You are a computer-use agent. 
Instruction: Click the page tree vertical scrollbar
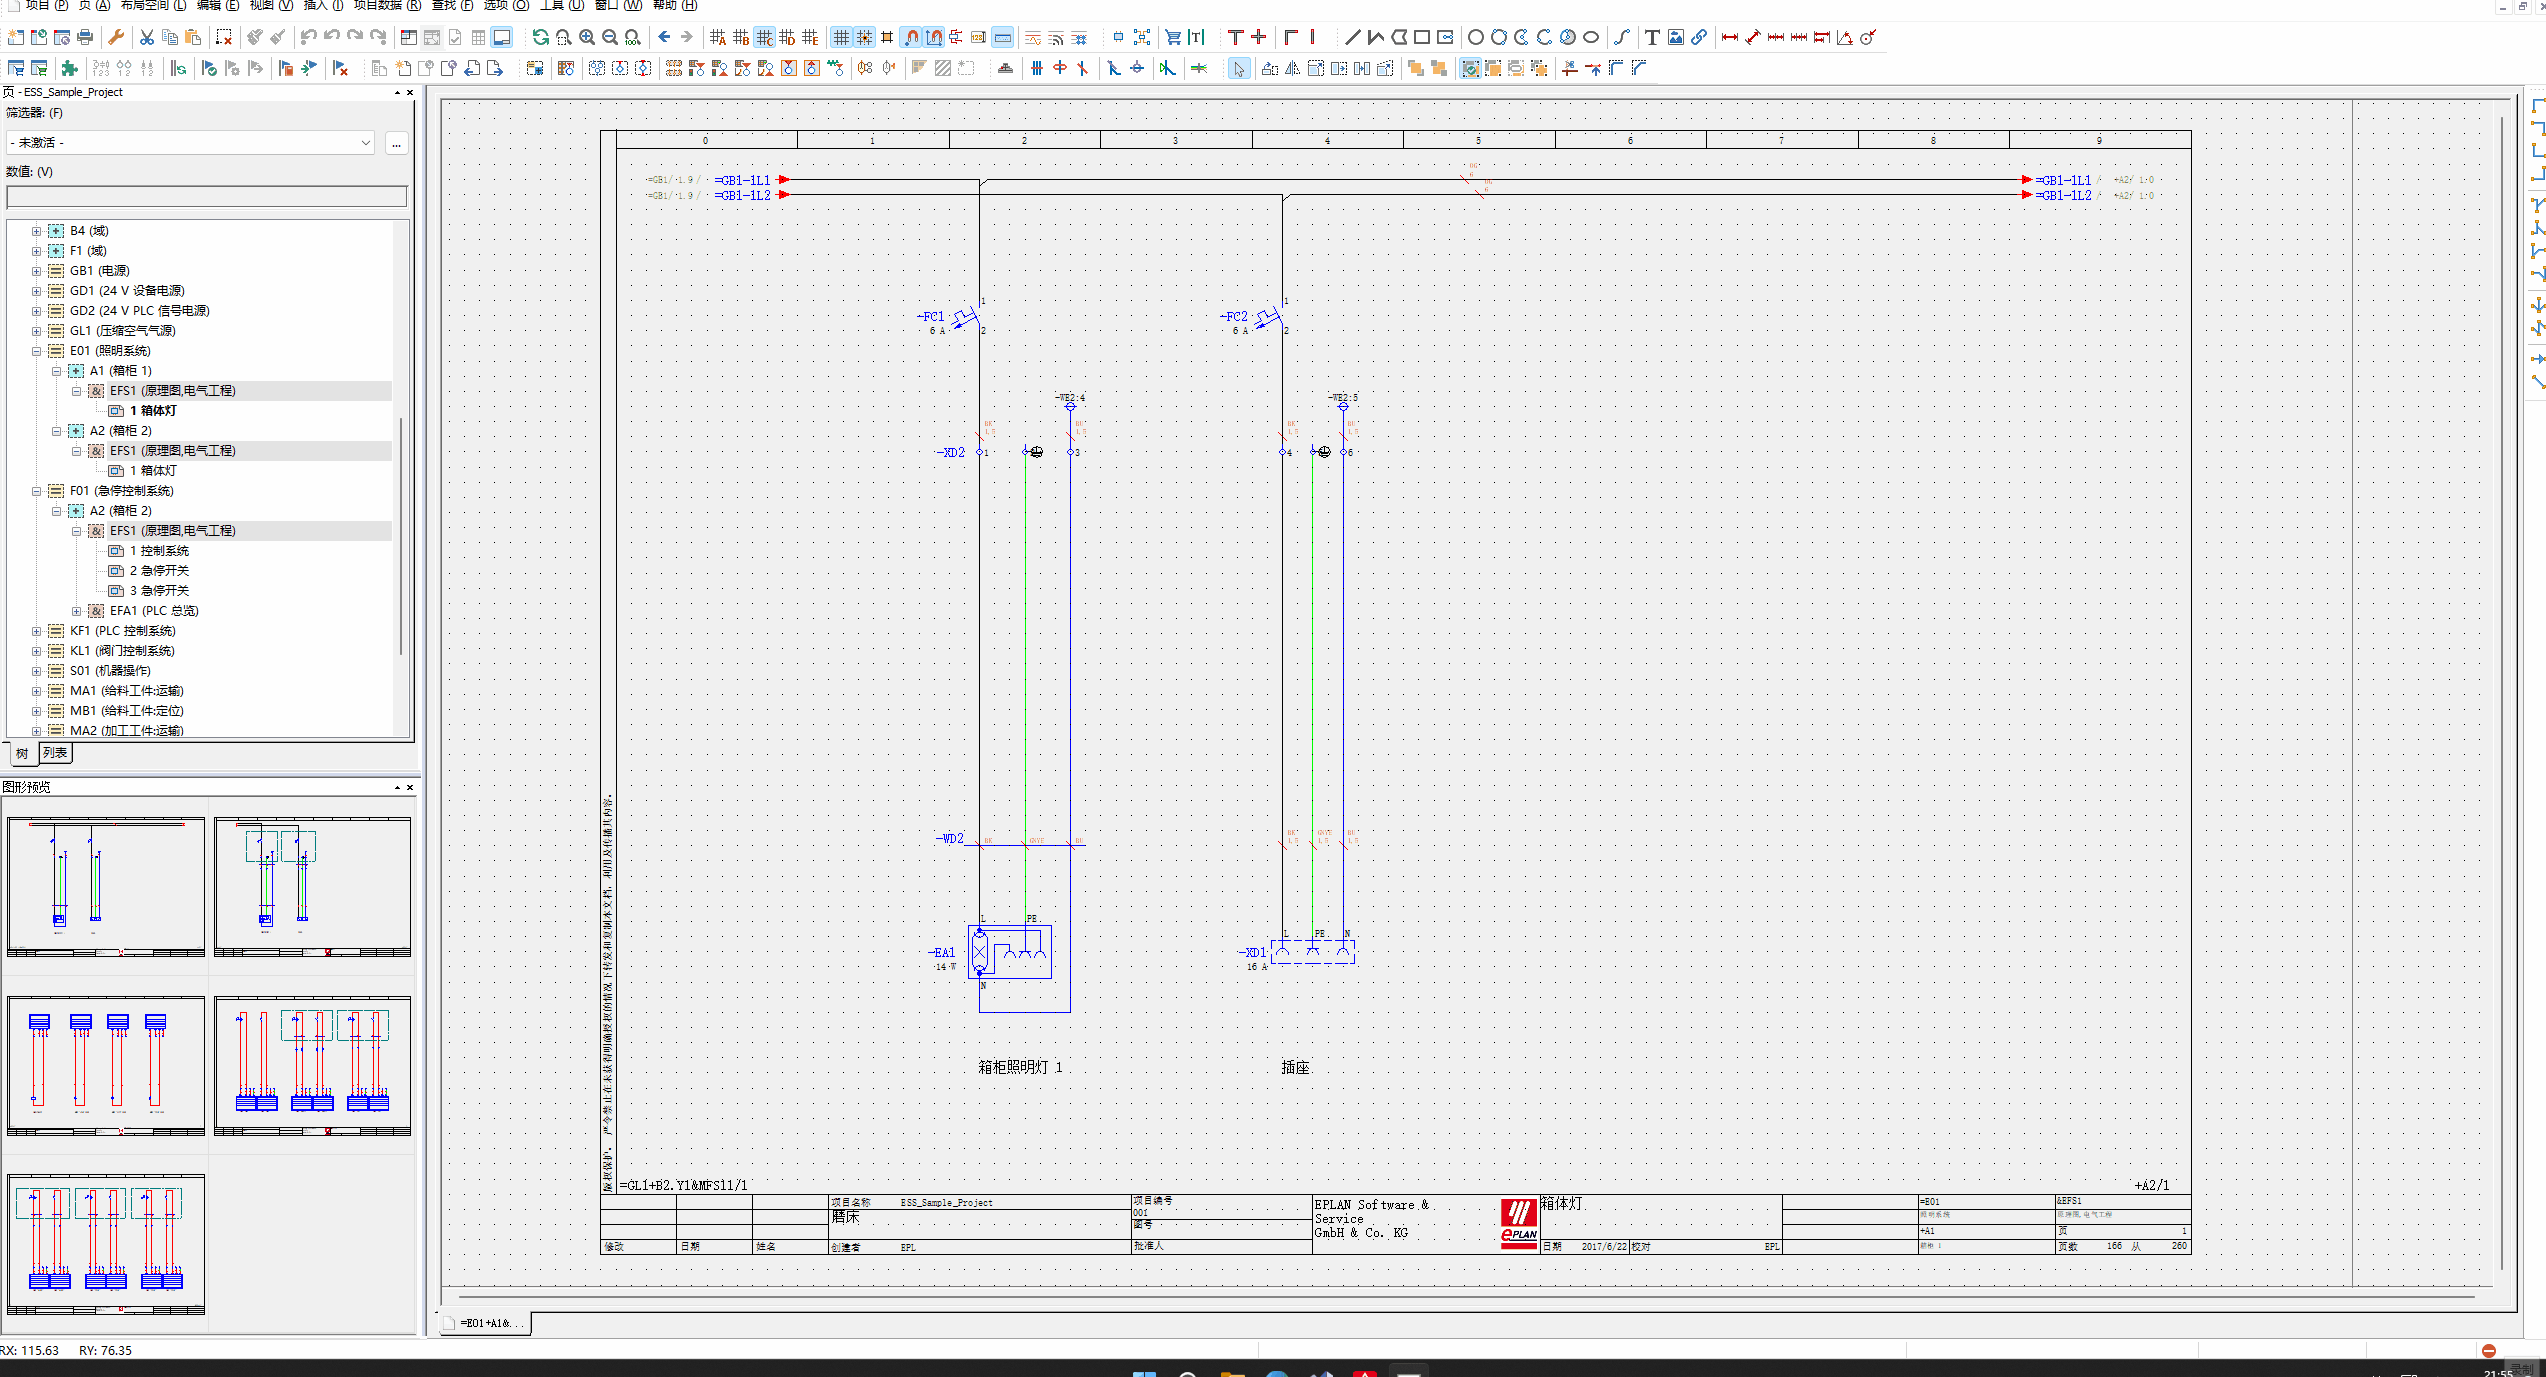click(x=401, y=535)
